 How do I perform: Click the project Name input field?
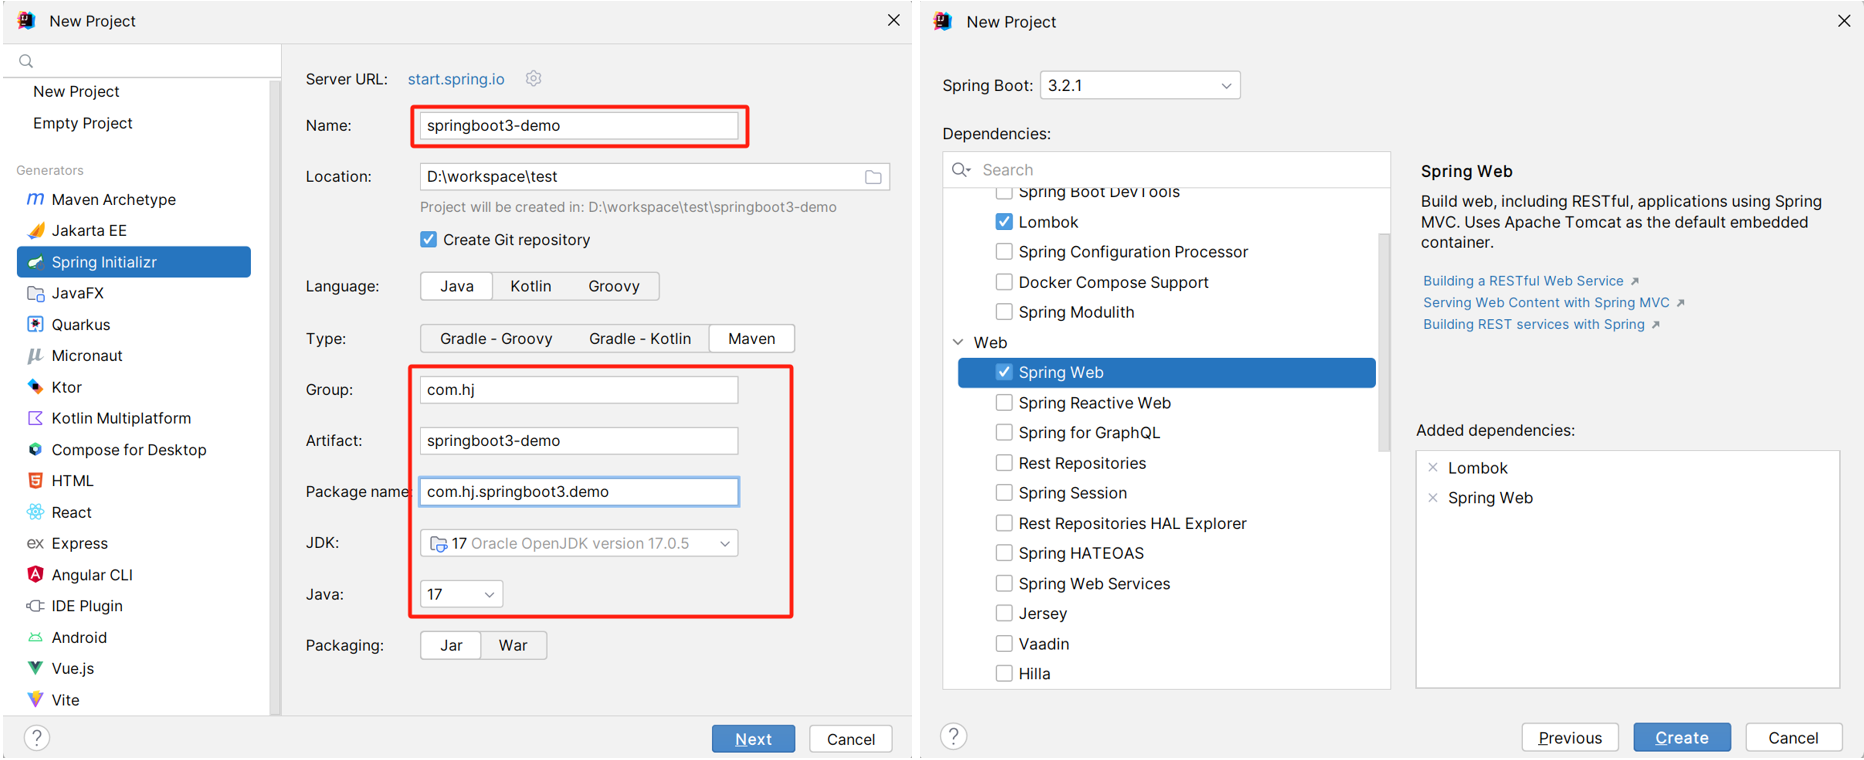(579, 125)
